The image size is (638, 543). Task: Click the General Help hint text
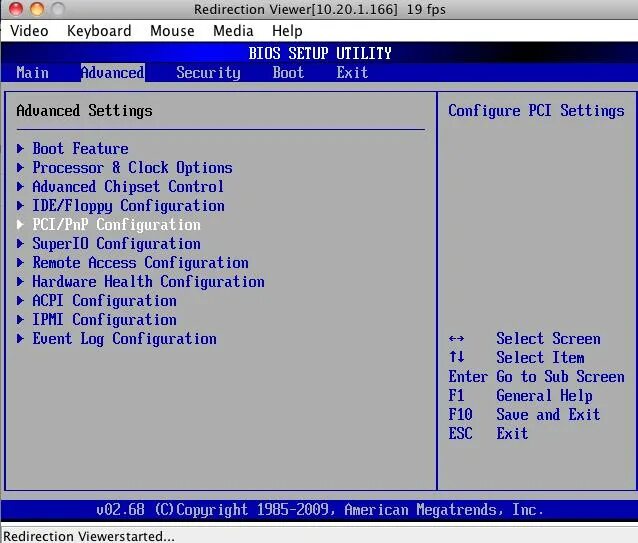click(x=544, y=396)
